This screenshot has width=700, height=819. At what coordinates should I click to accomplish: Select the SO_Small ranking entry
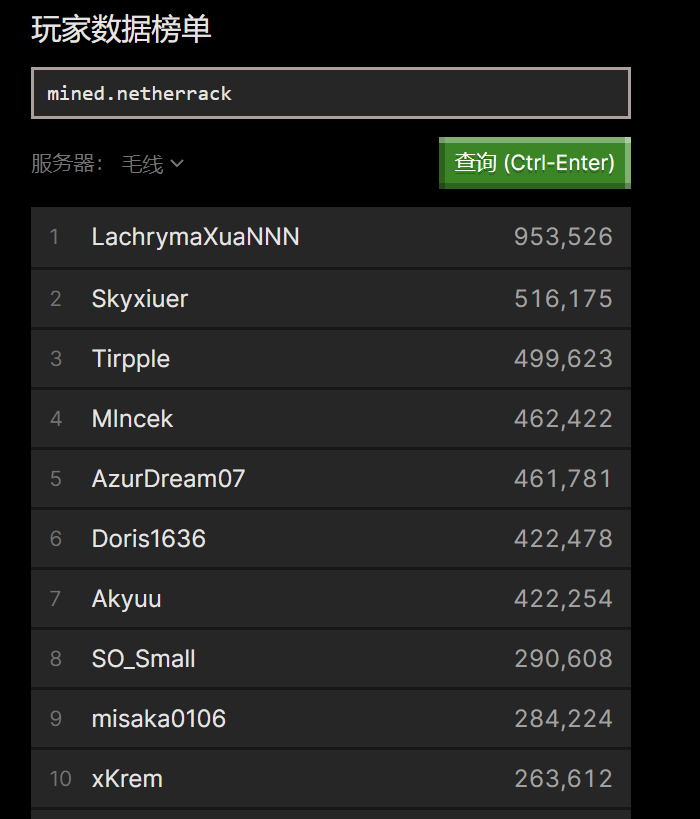(x=331, y=659)
